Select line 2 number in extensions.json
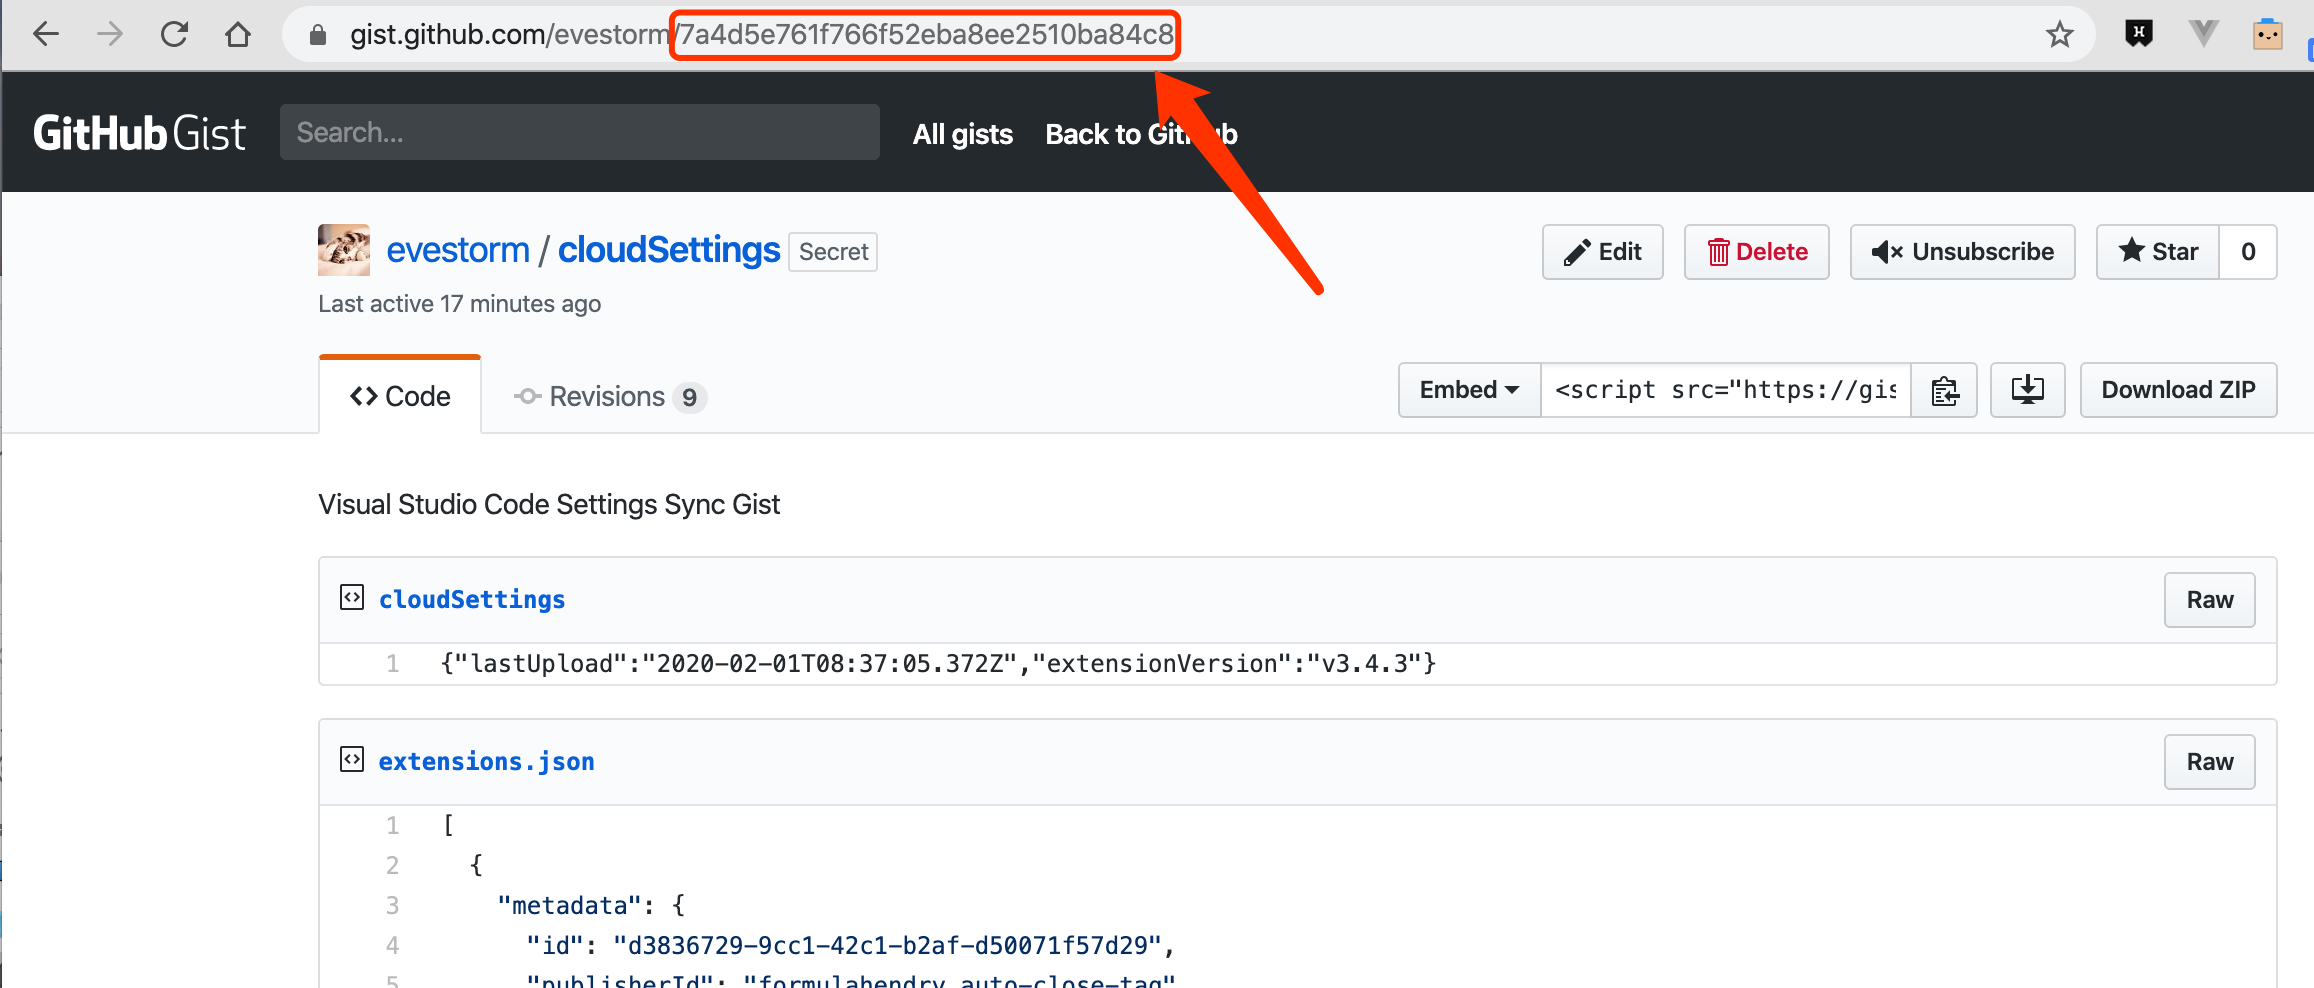The height and width of the screenshot is (988, 2314). pyautogui.click(x=392, y=866)
